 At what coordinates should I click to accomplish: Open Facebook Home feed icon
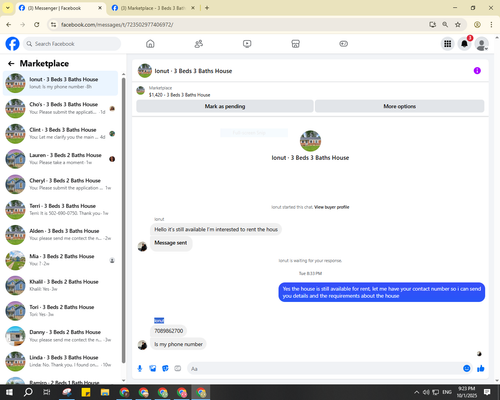(150, 44)
